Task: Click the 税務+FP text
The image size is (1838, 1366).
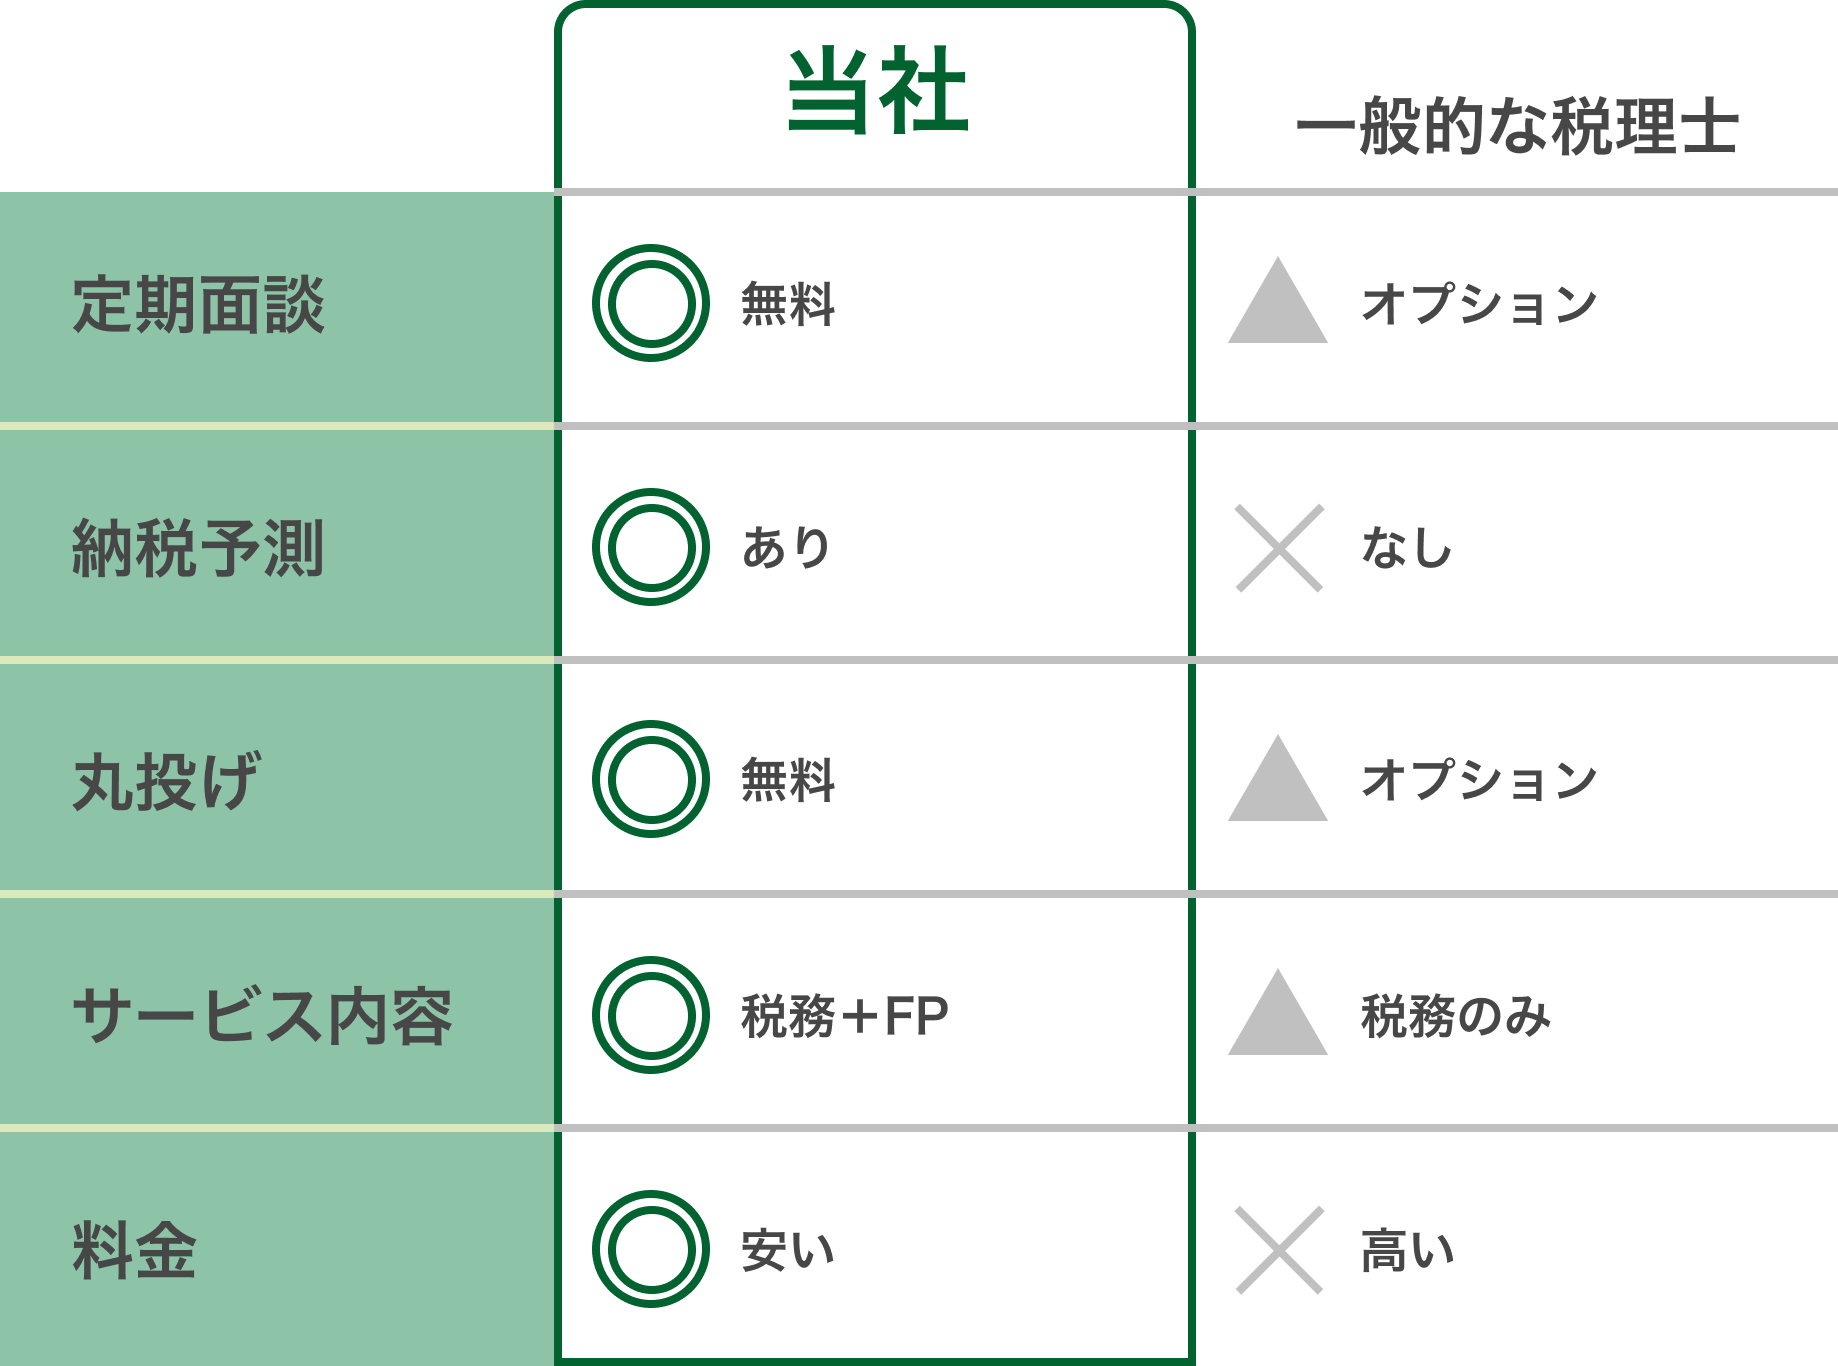Action: (845, 1016)
